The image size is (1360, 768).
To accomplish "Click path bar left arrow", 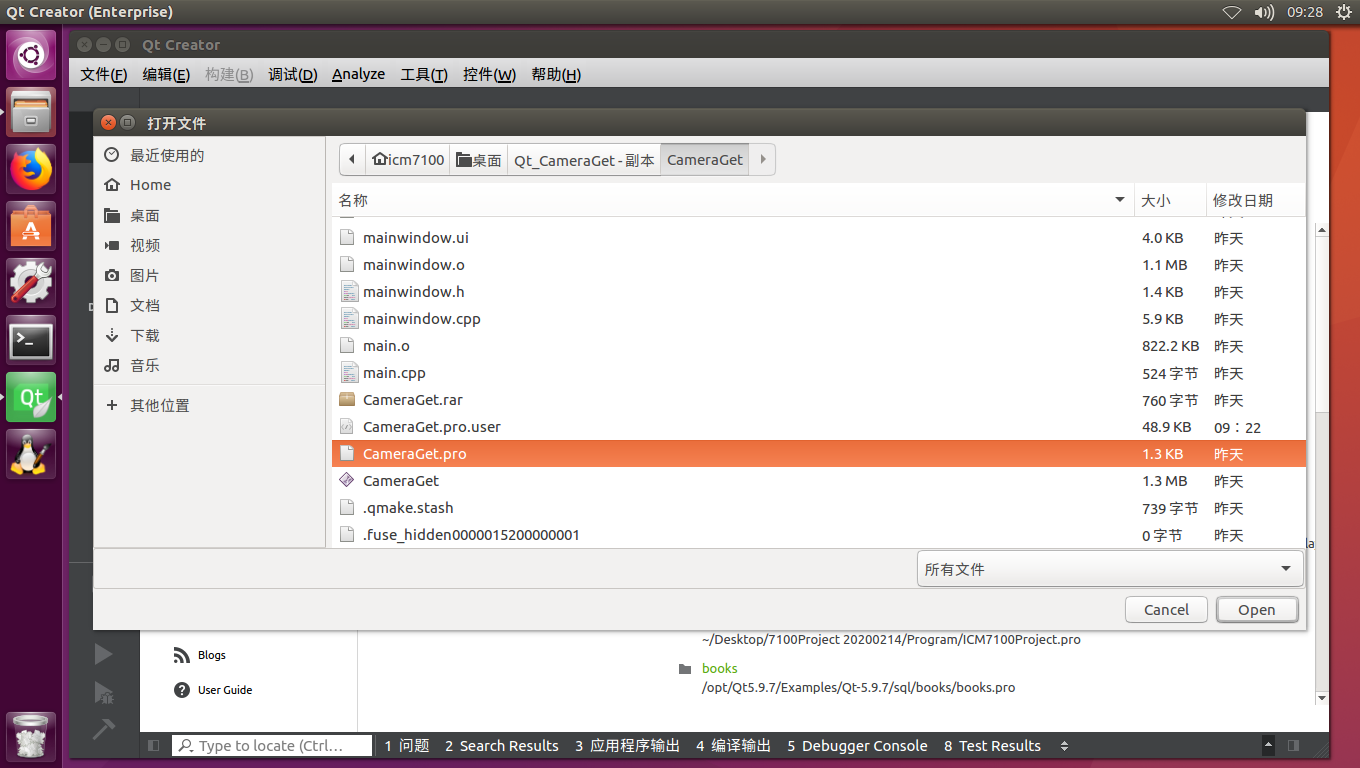I will [352, 160].
